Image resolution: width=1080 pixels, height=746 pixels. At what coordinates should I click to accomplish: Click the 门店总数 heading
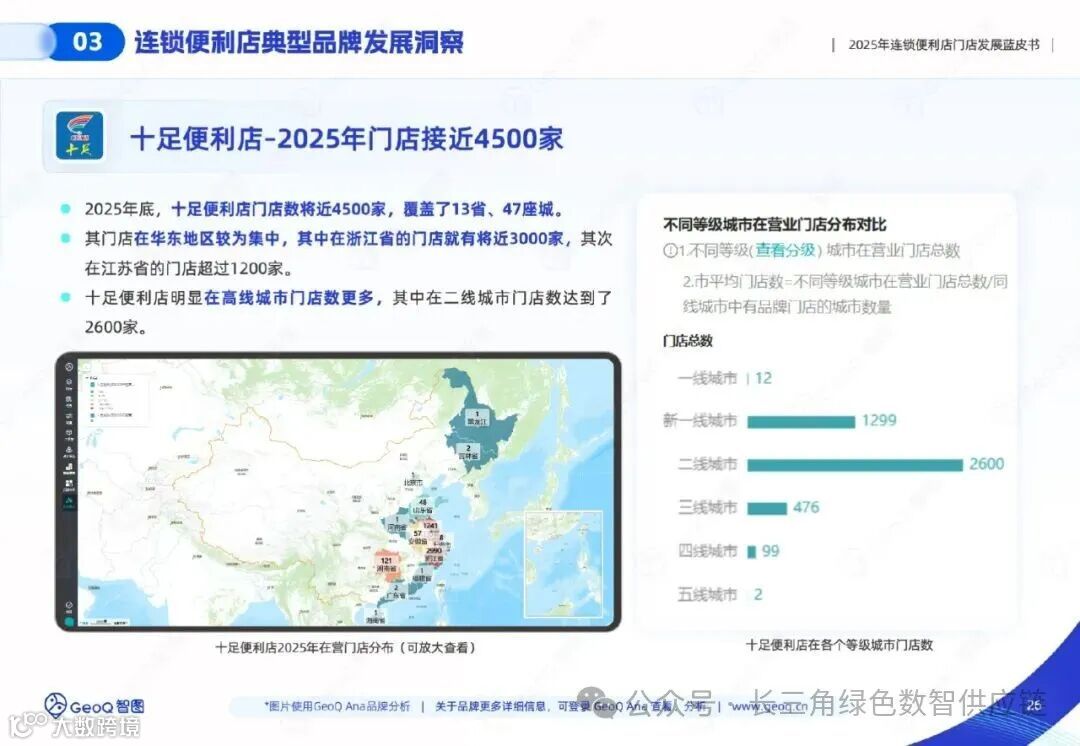pyautogui.click(x=687, y=341)
